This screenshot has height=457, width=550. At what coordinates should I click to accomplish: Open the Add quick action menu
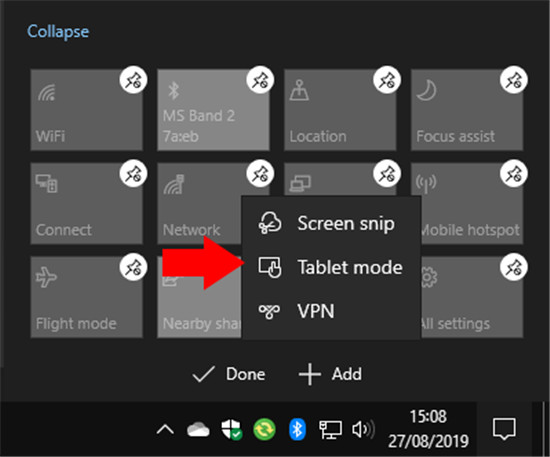point(330,374)
